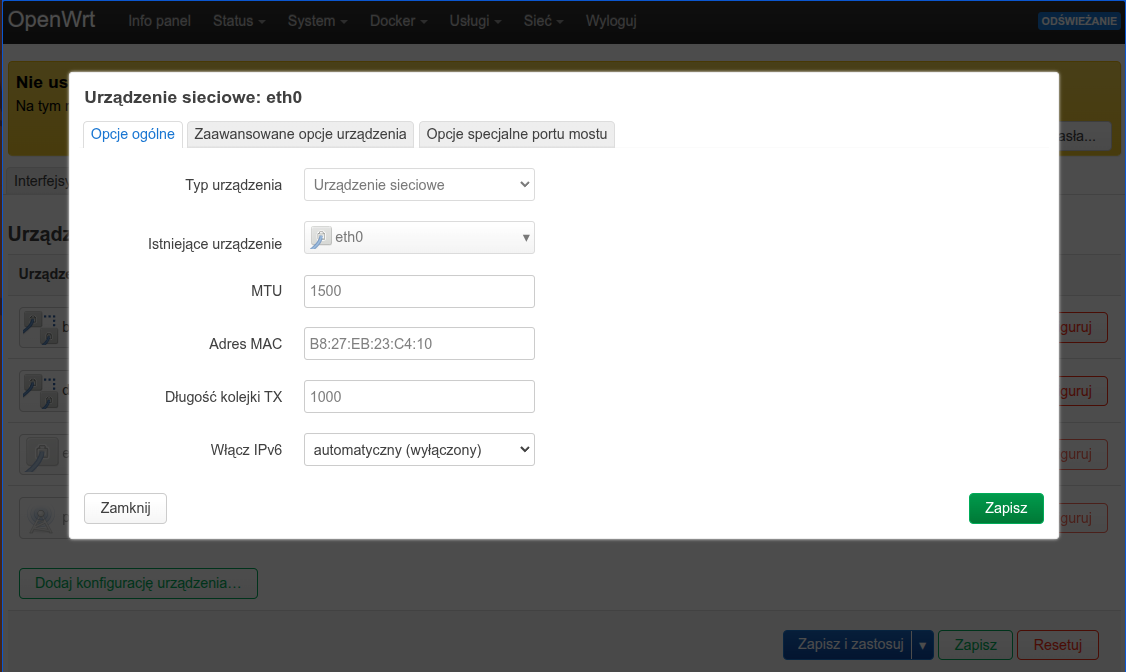Switch to Zaawansowane opcje urządzenia tab
This screenshot has width=1126, height=672.
pos(301,134)
